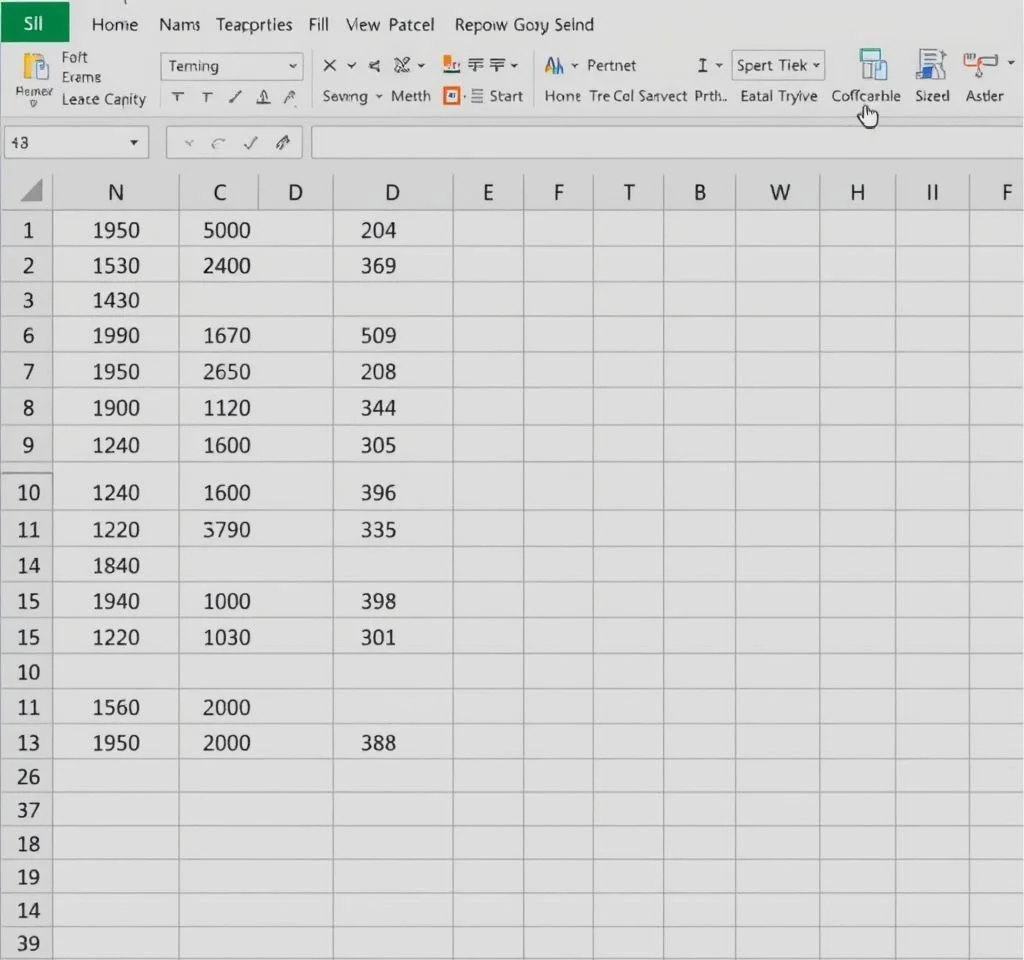Click inside the formula bar input field
The width and height of the screenshot is (1024, 960).
coord(660,143)
